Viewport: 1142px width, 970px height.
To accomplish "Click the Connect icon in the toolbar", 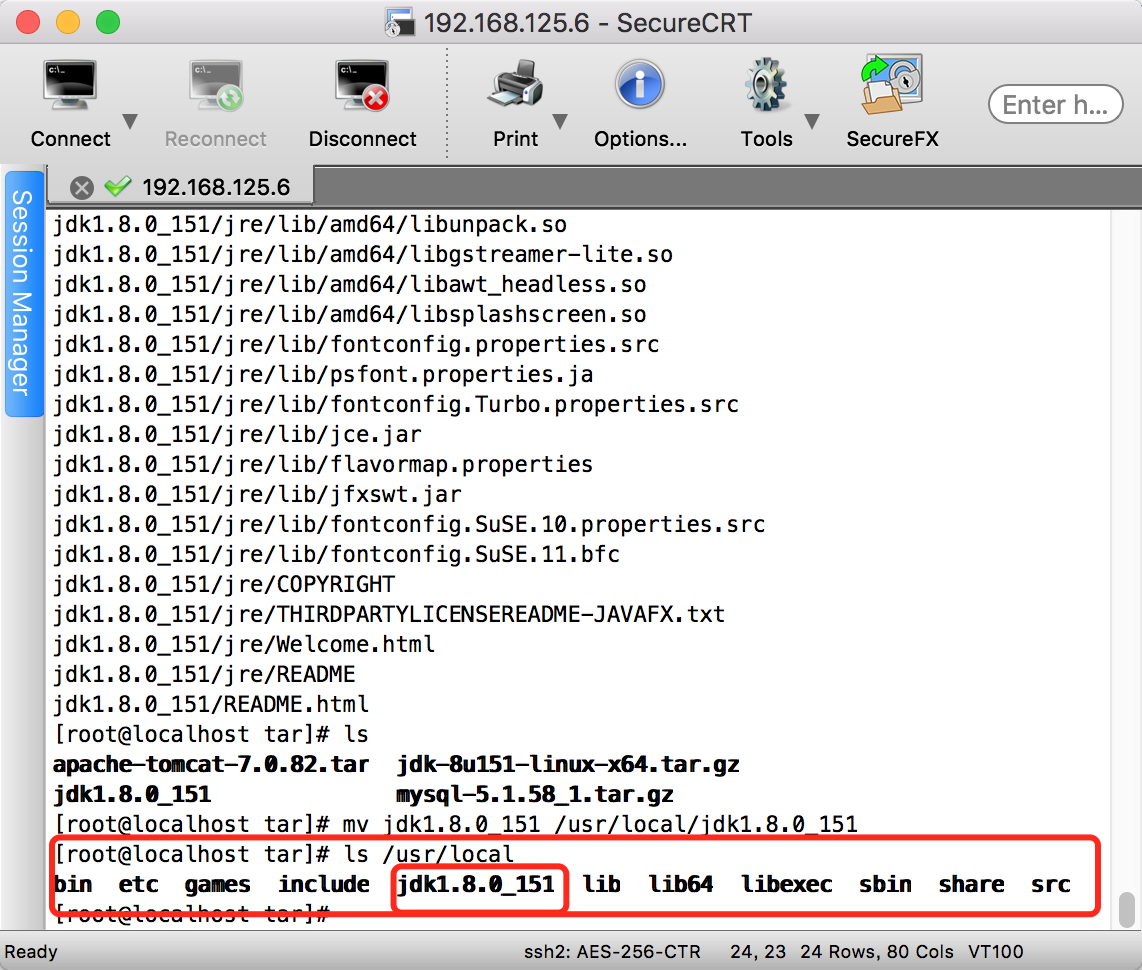I will 69,84.
